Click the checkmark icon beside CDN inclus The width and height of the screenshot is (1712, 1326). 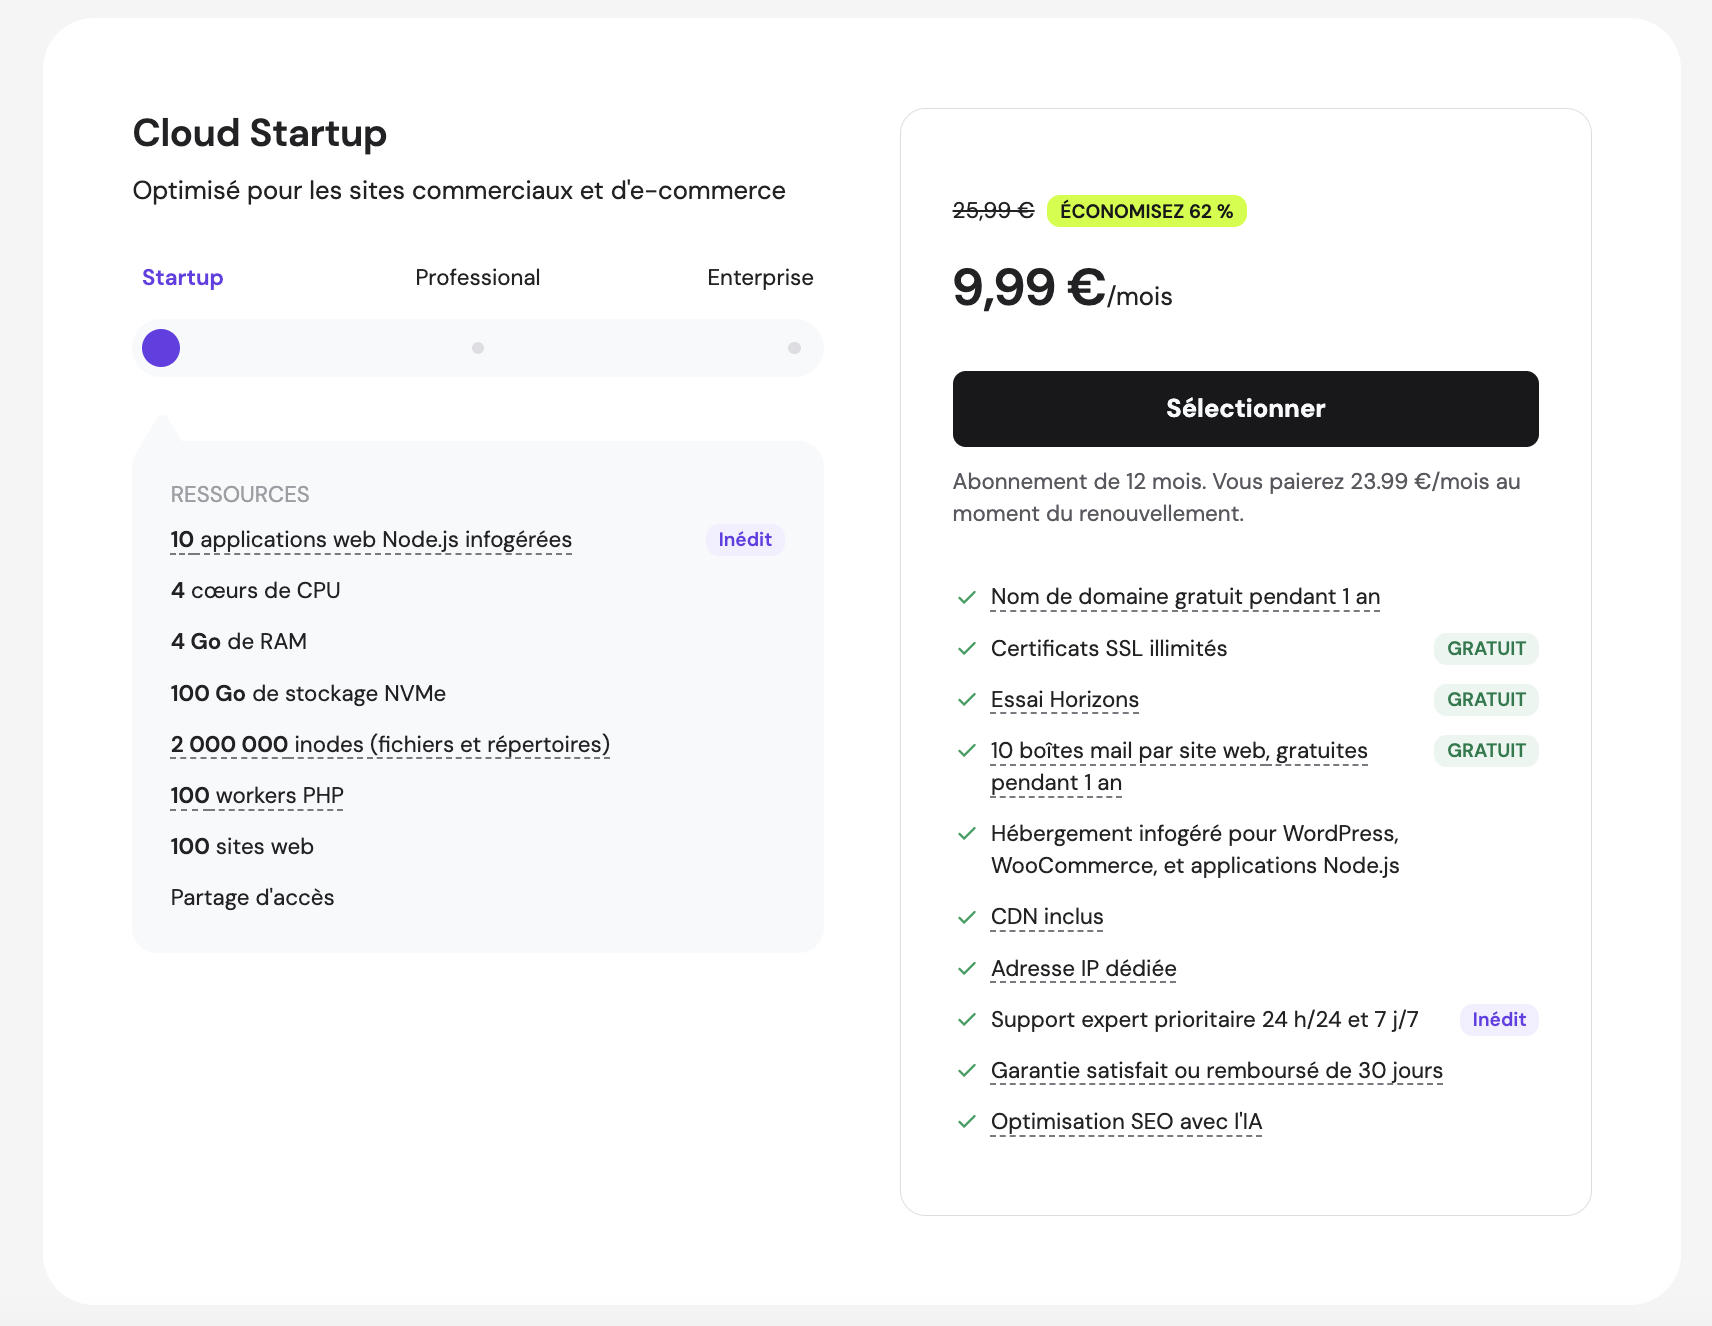(x=966, y=918)
